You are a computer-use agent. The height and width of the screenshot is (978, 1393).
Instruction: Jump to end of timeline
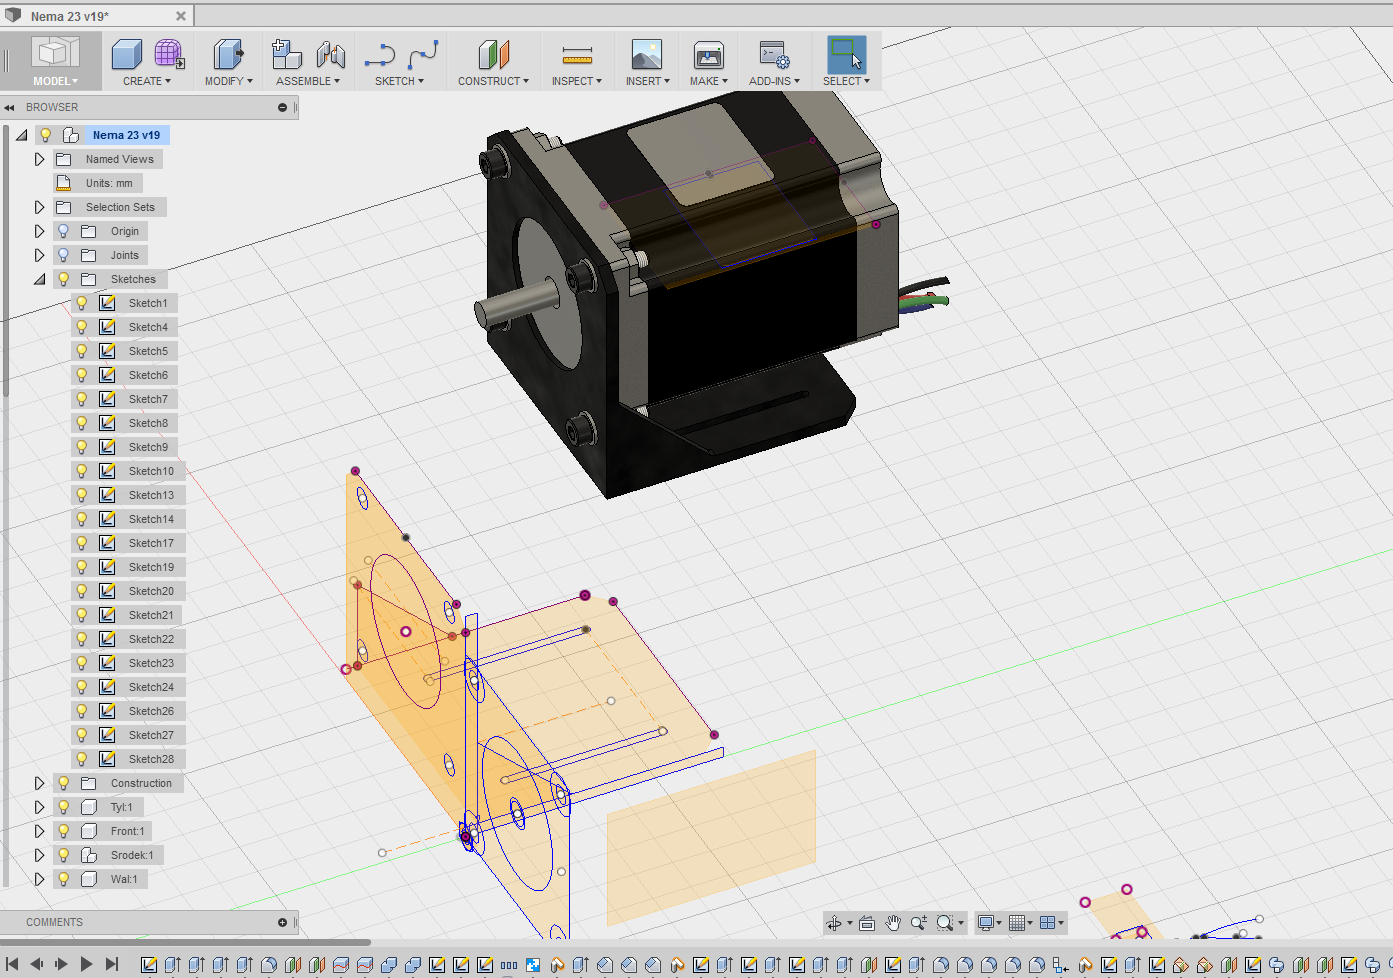[112, 964]
